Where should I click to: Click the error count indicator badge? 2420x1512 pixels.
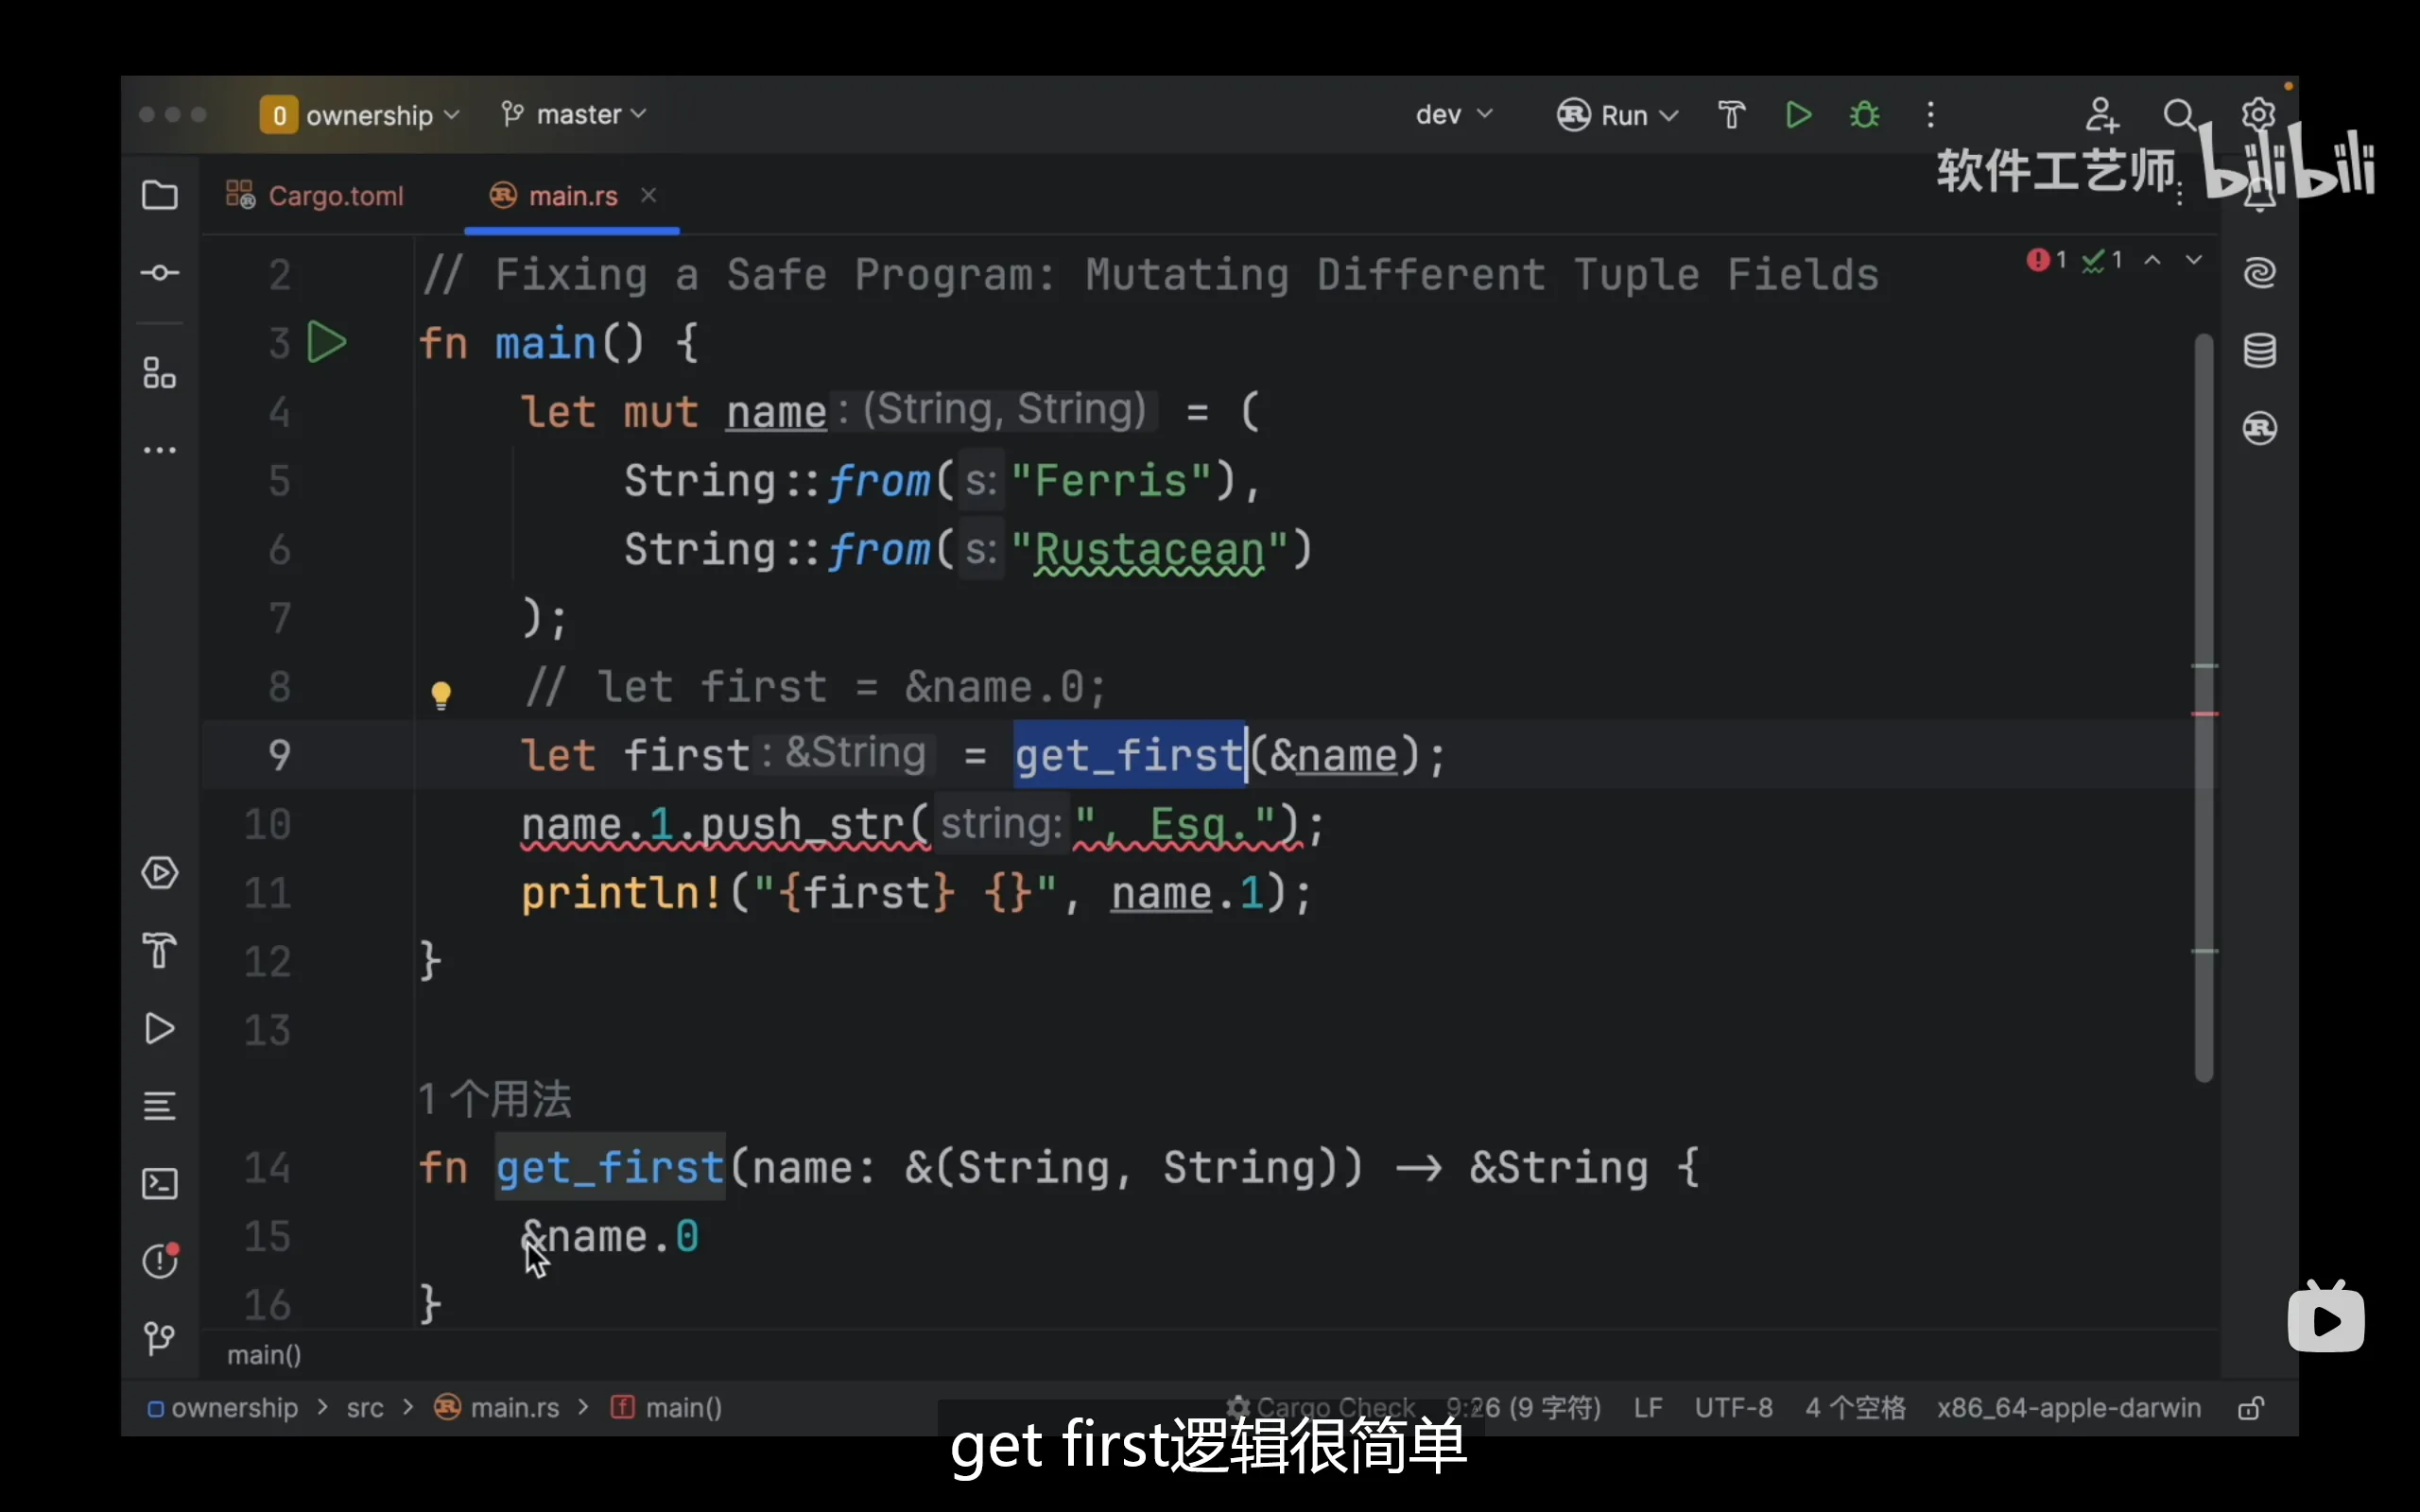click(2047, 260)
